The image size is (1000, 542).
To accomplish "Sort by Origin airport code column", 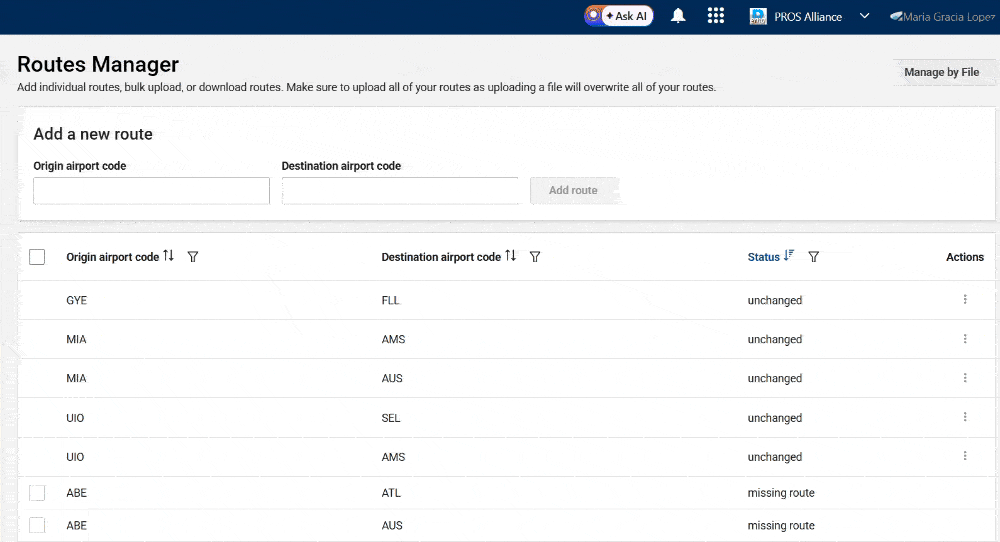I will coord(168,256).
